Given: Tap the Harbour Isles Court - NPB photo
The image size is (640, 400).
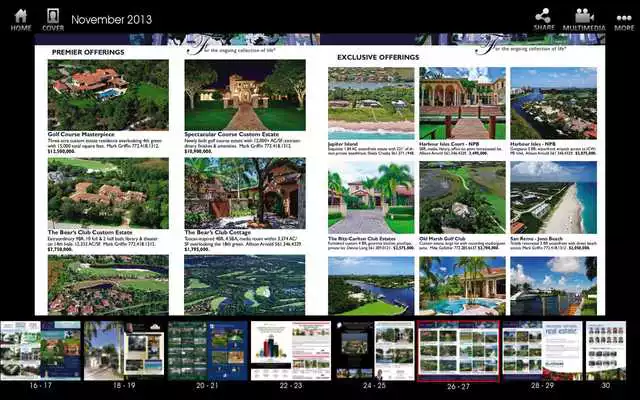Looking at the screenshot, I should [462, 103].
